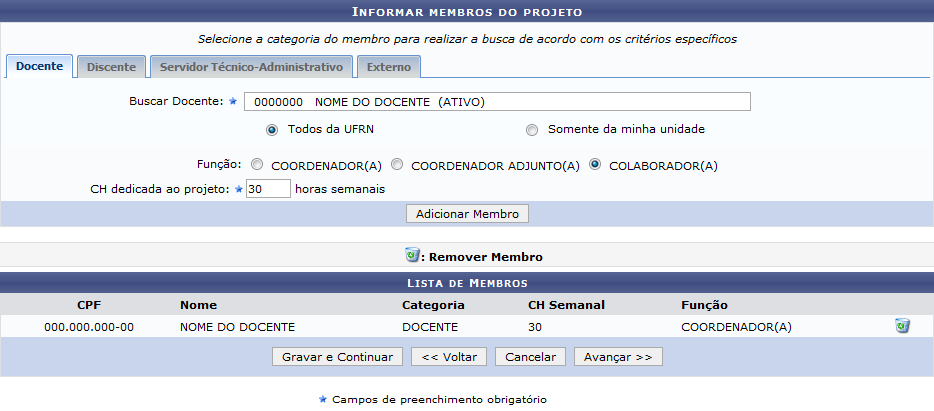Switch to the Externo tab

click(x=389, y=67)
